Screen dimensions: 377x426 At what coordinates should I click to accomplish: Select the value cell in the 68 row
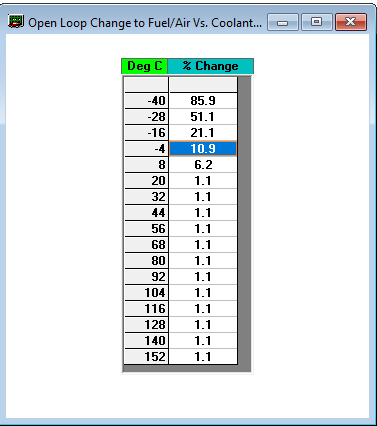click(x=203, y=245)
